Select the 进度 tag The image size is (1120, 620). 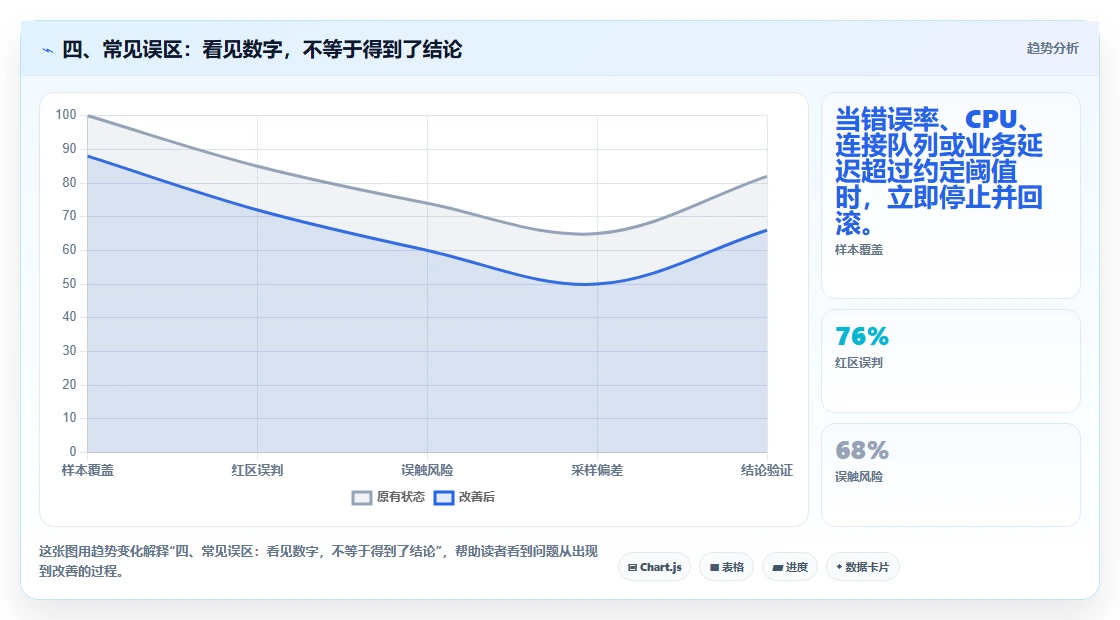(790, 567)
